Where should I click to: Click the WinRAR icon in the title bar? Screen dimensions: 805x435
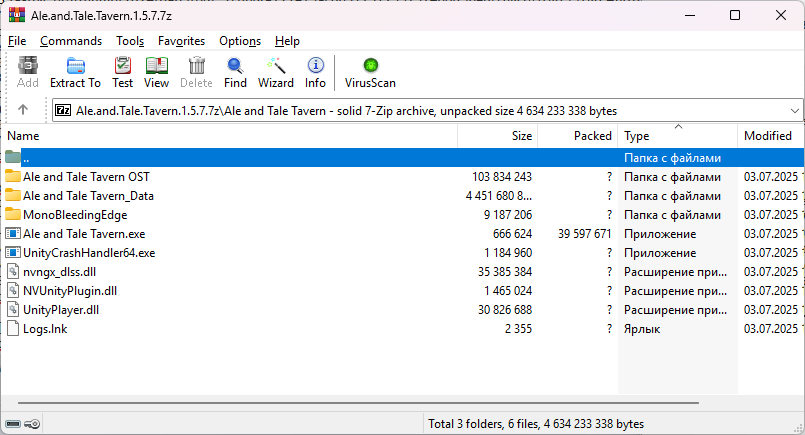(x=17, y=15)
